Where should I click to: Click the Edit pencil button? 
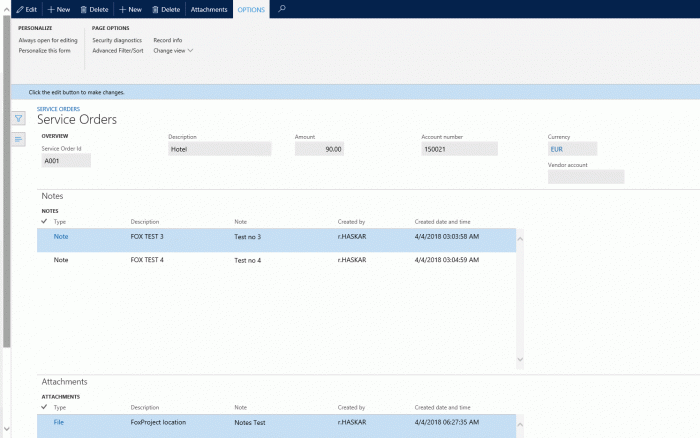27,9
